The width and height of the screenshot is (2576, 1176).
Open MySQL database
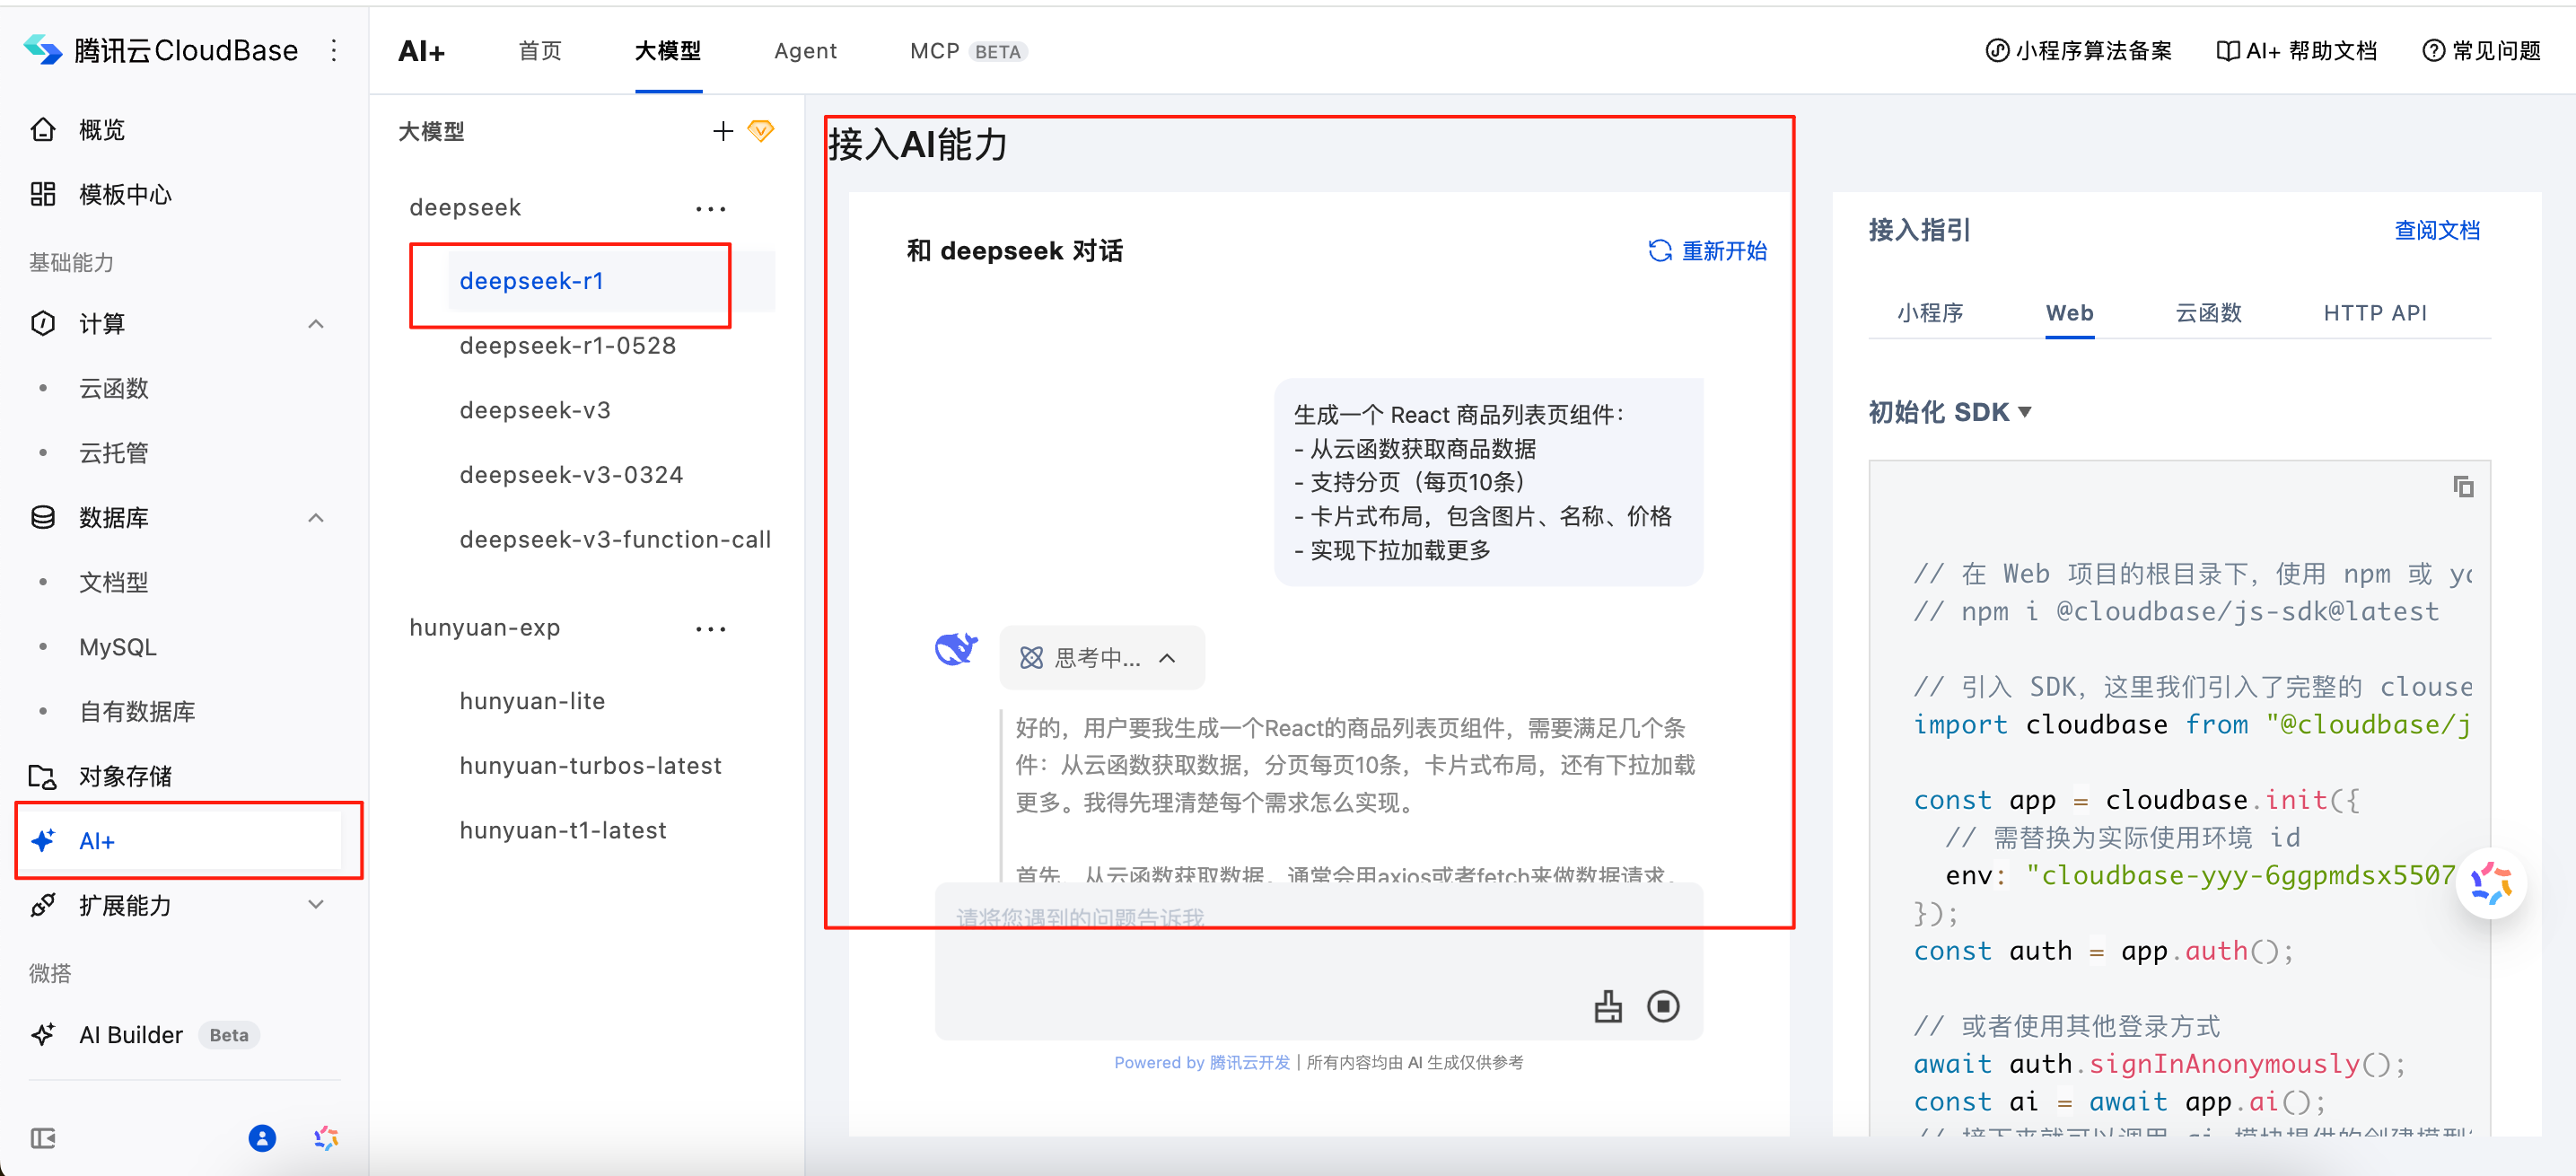coord(118,647)
